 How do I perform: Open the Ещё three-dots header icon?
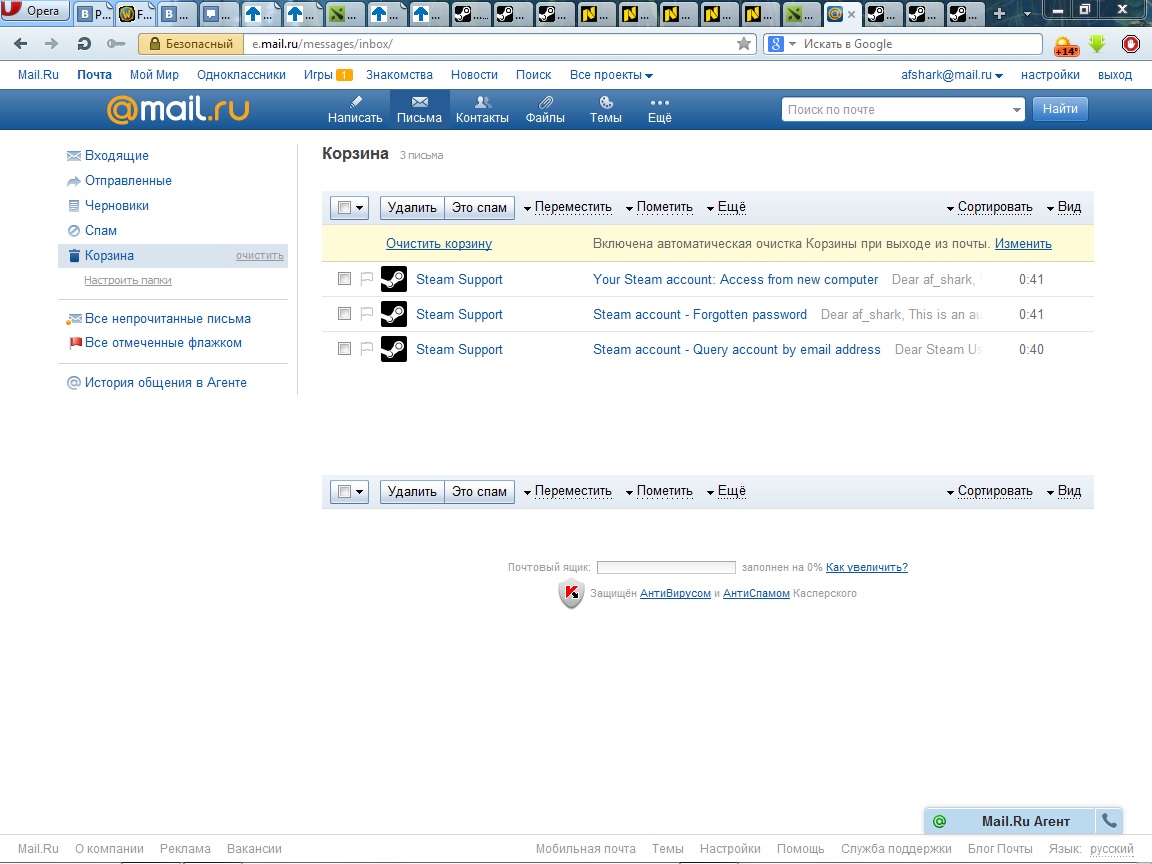(x=660, y=103)
